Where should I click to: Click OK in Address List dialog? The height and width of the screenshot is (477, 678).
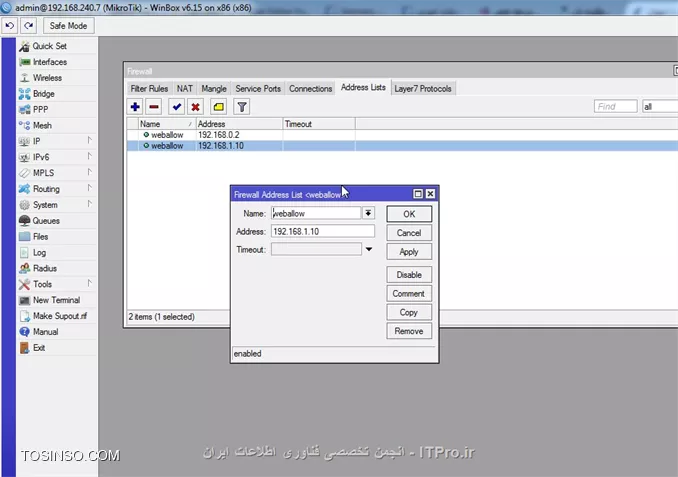click(409, 214)
